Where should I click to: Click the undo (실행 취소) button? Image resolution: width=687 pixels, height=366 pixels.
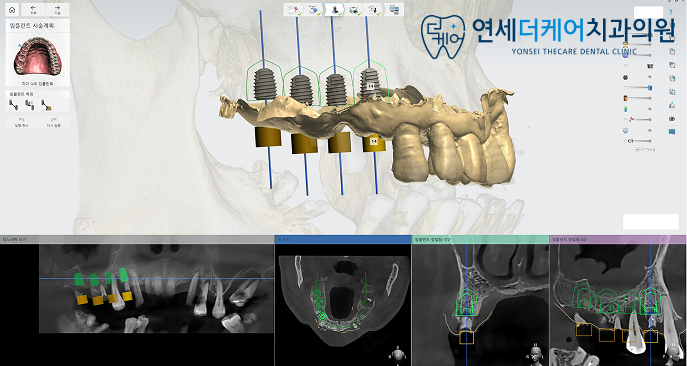coord(21,122)
